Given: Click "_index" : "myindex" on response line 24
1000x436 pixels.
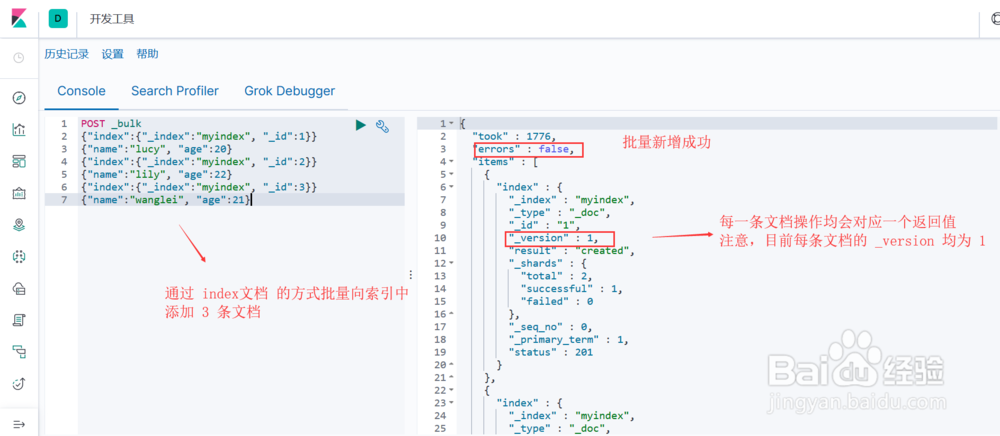Looking at the screenshot, I should [x=572, y=416].
